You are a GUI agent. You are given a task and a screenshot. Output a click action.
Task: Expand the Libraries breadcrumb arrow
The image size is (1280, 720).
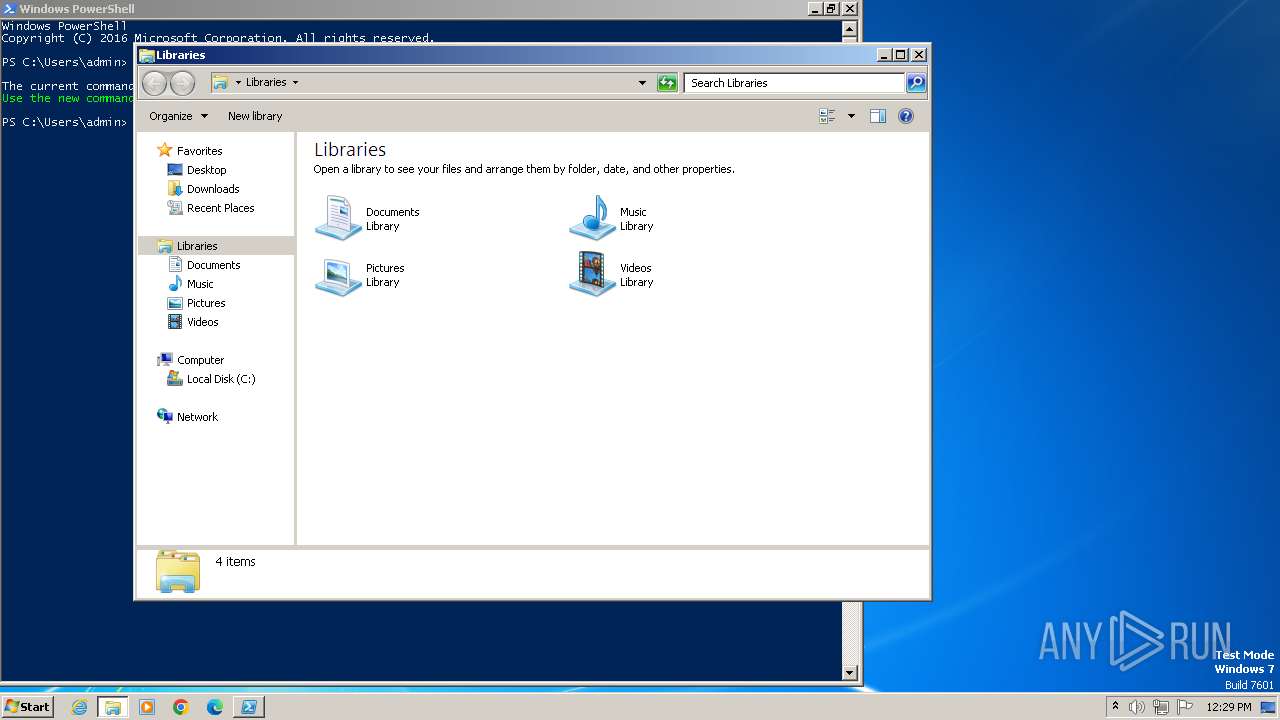click(x=295, y=83)
